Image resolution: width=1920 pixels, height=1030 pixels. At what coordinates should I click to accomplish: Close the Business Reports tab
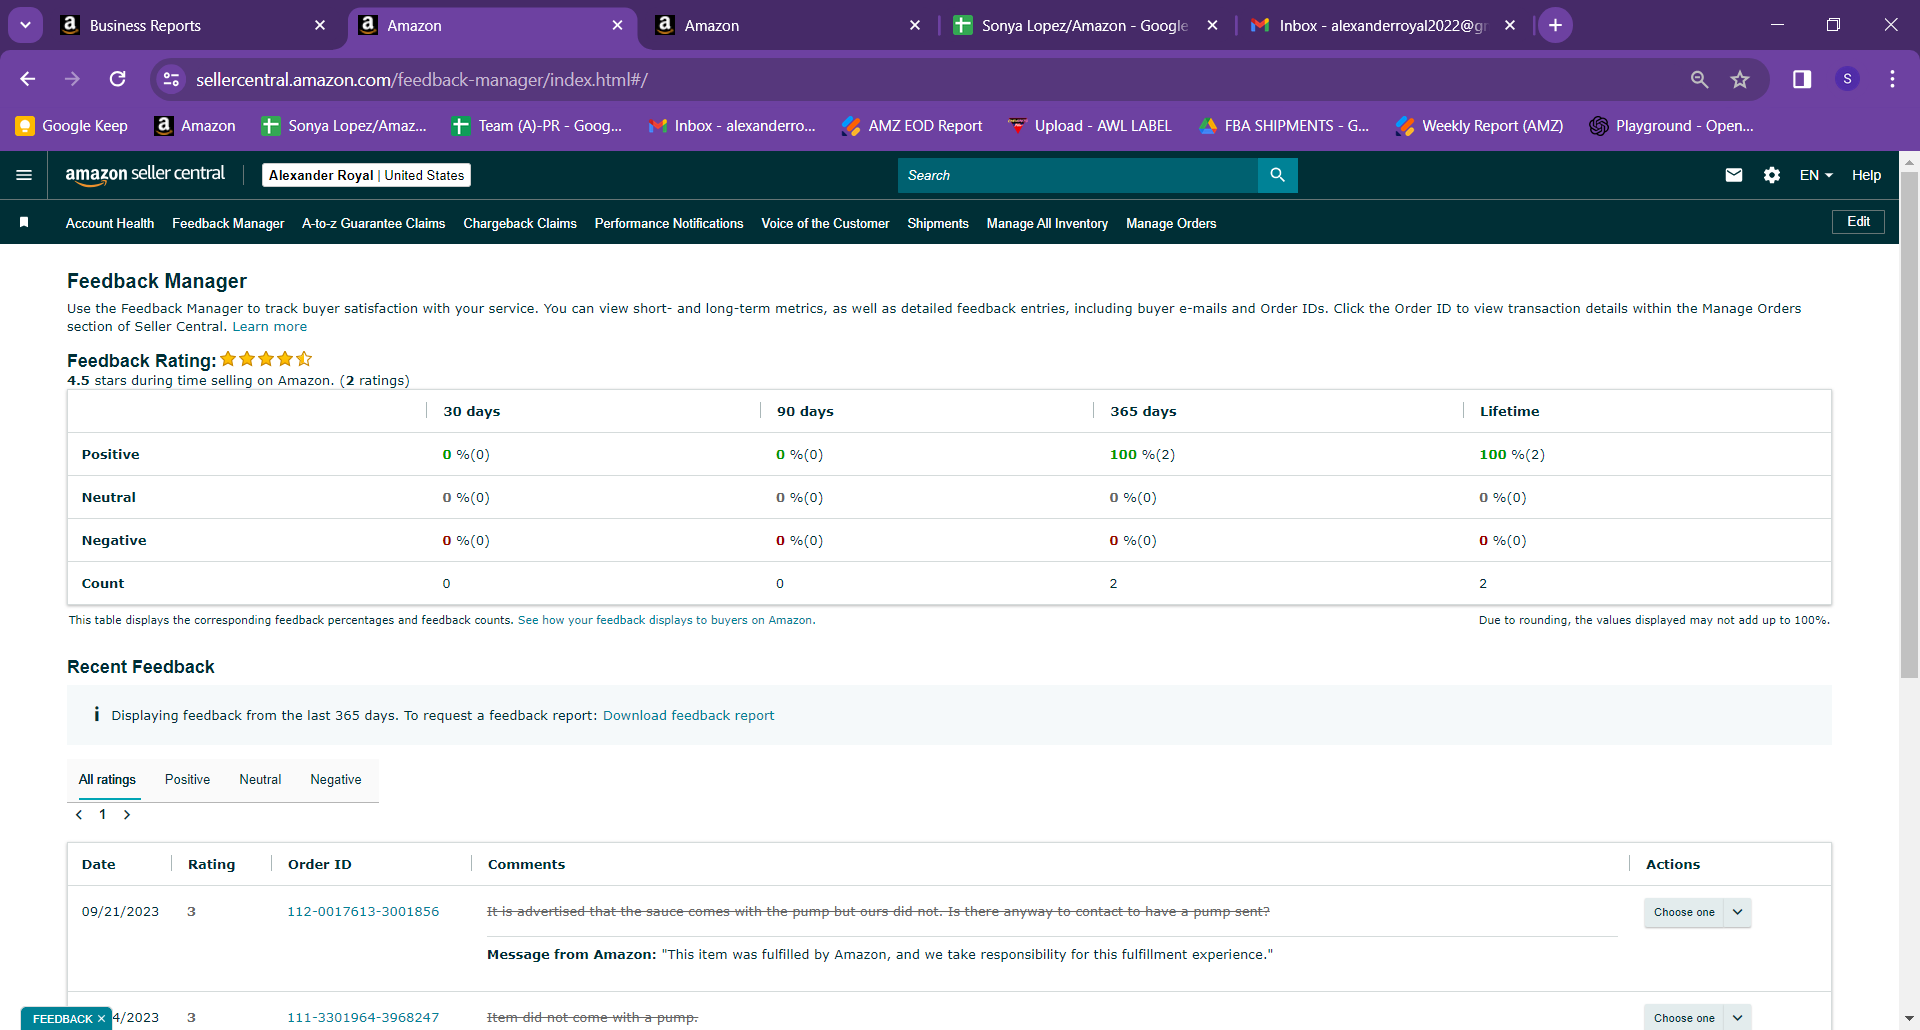[x=320, y=25]
